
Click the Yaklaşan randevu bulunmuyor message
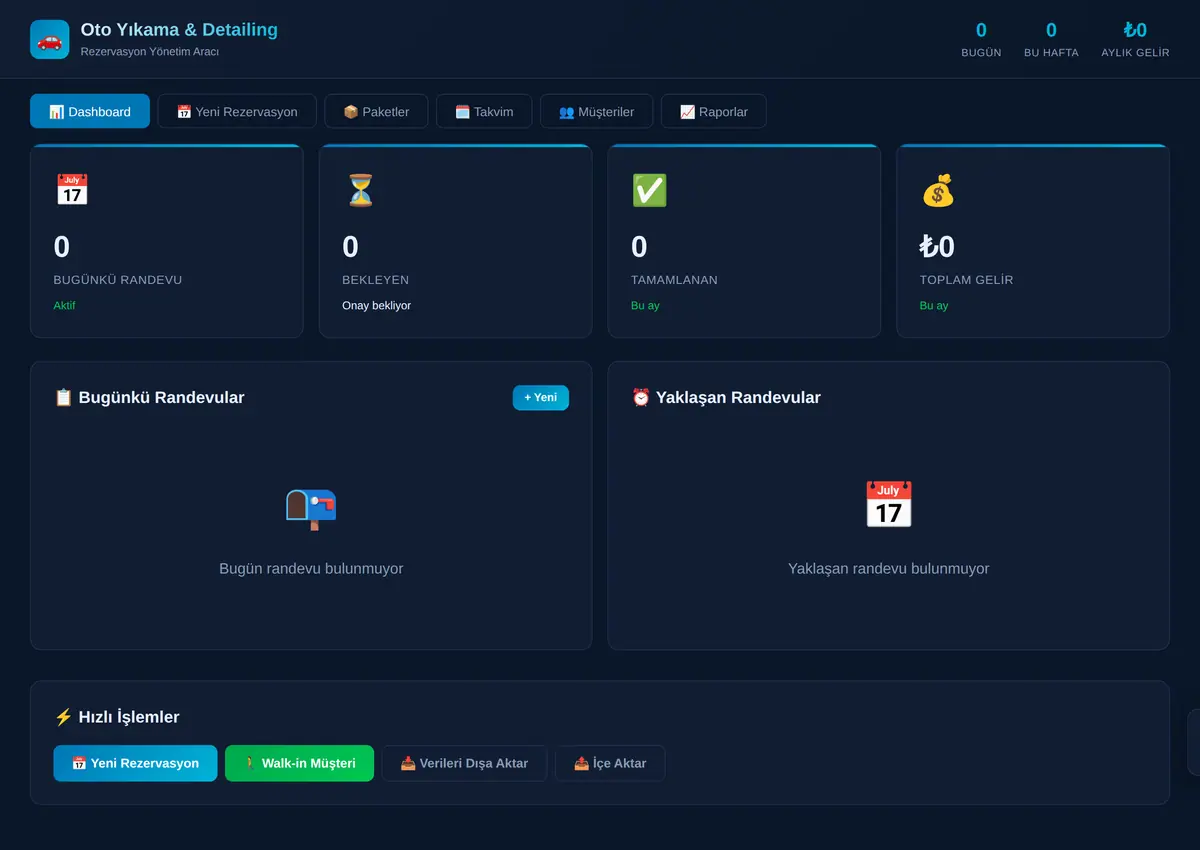(888, 568)
